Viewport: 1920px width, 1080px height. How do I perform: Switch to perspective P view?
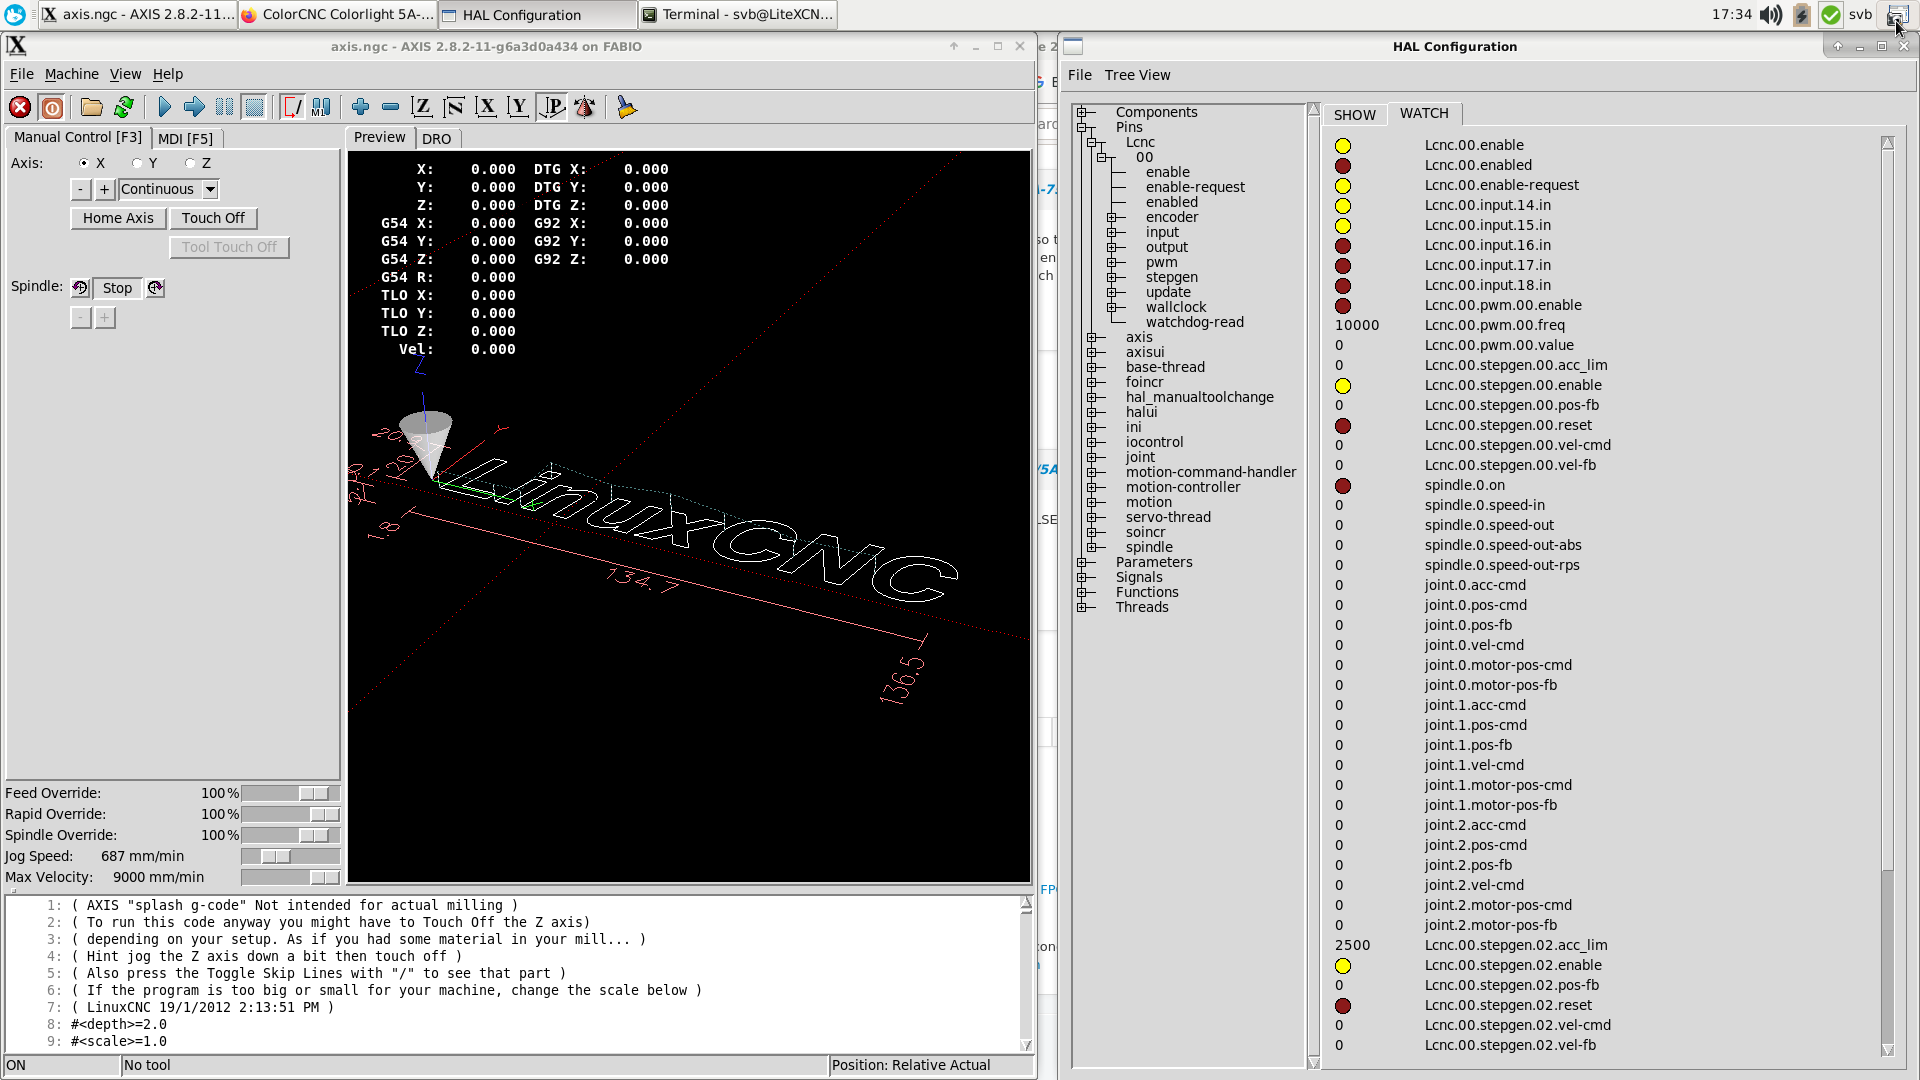[552, 107]
